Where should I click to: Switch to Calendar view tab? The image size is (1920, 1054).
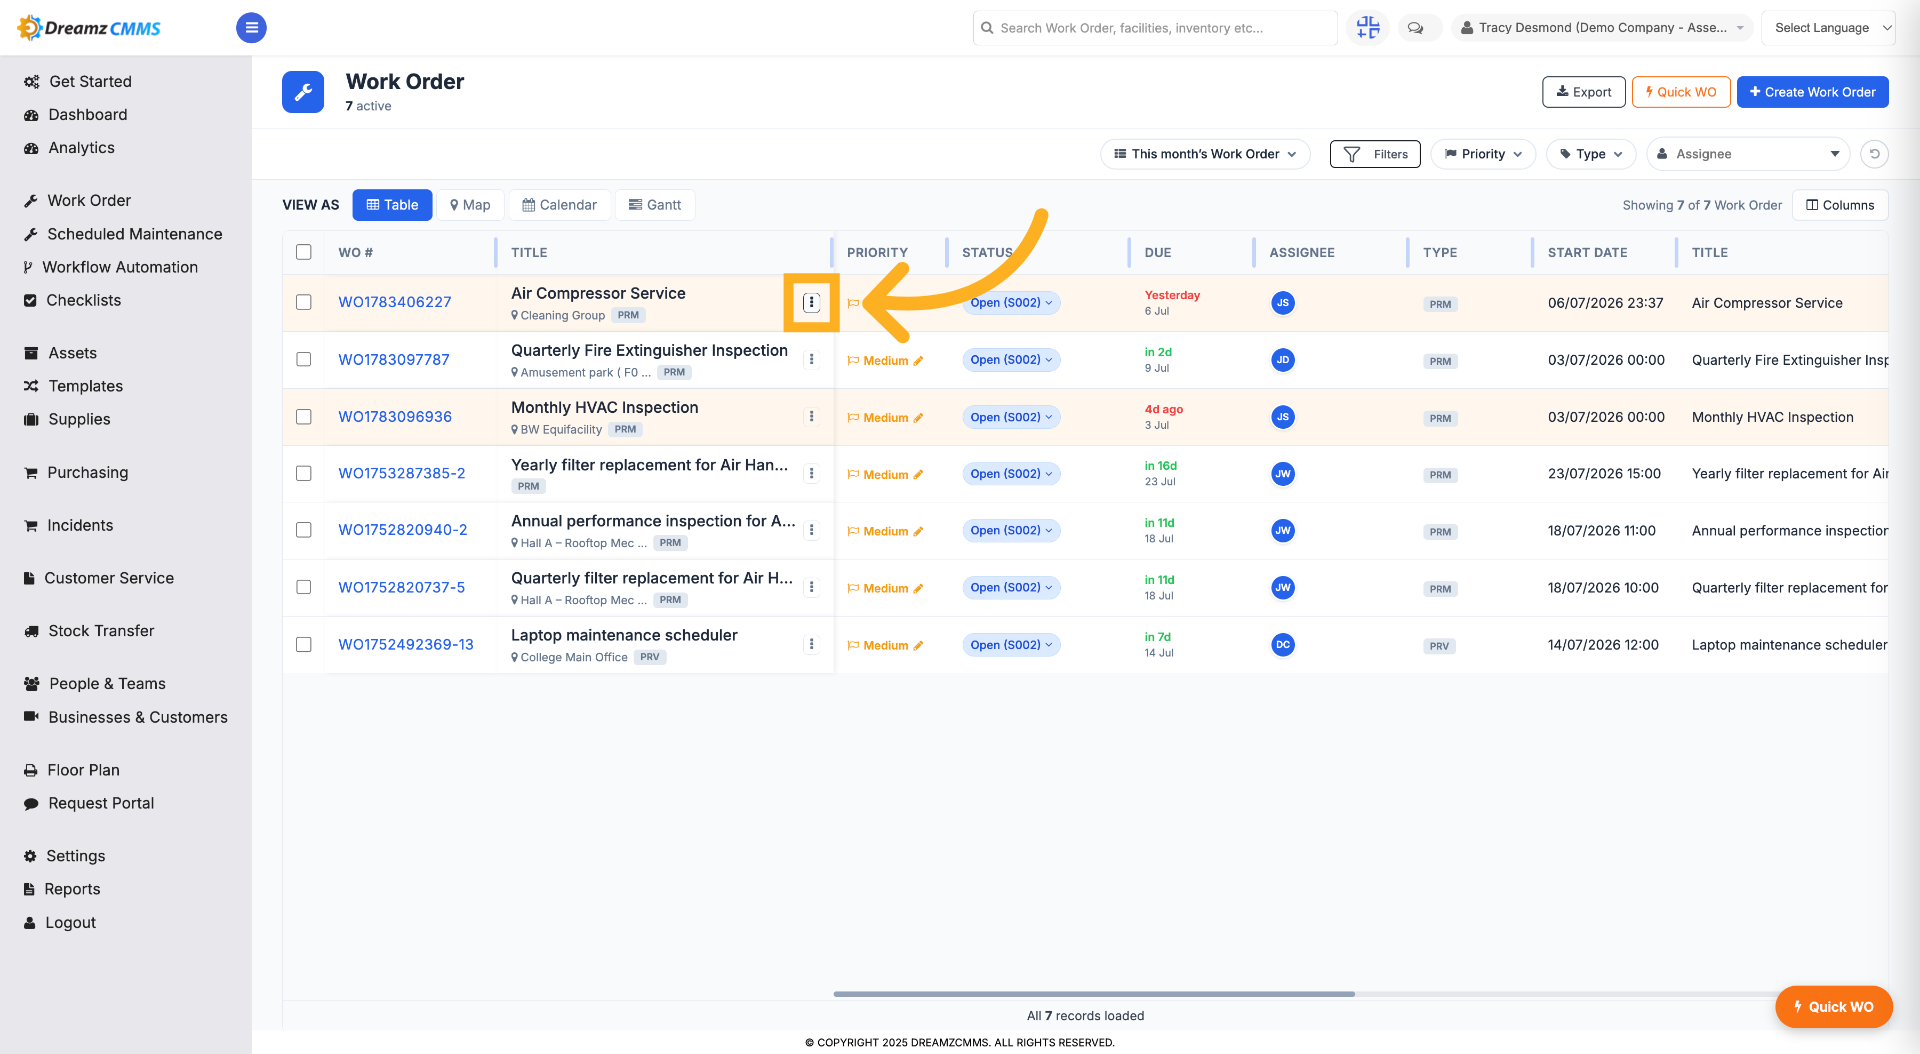pos(560,205)
